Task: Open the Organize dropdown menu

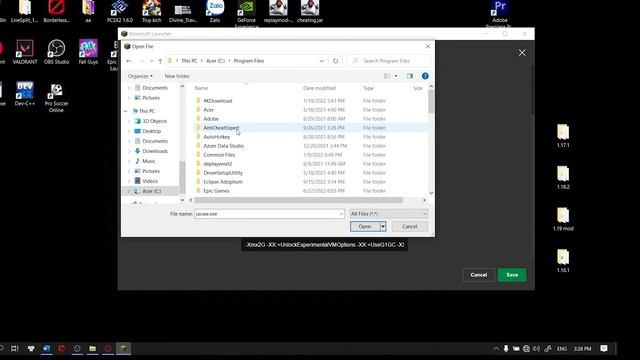Action: (x=140, y=76)
